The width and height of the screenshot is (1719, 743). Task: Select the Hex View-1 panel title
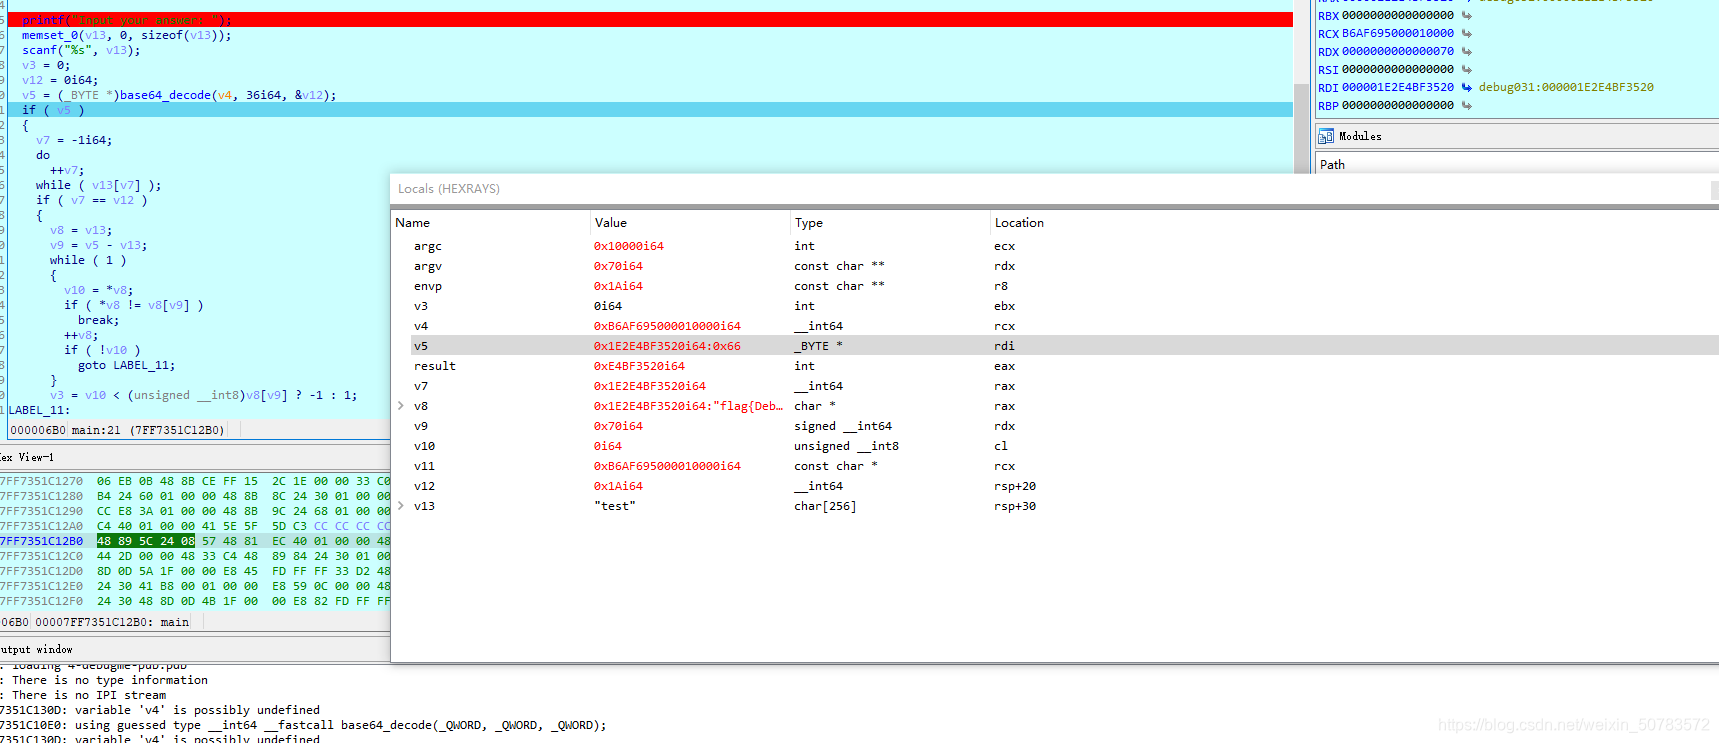click(27, 457)
